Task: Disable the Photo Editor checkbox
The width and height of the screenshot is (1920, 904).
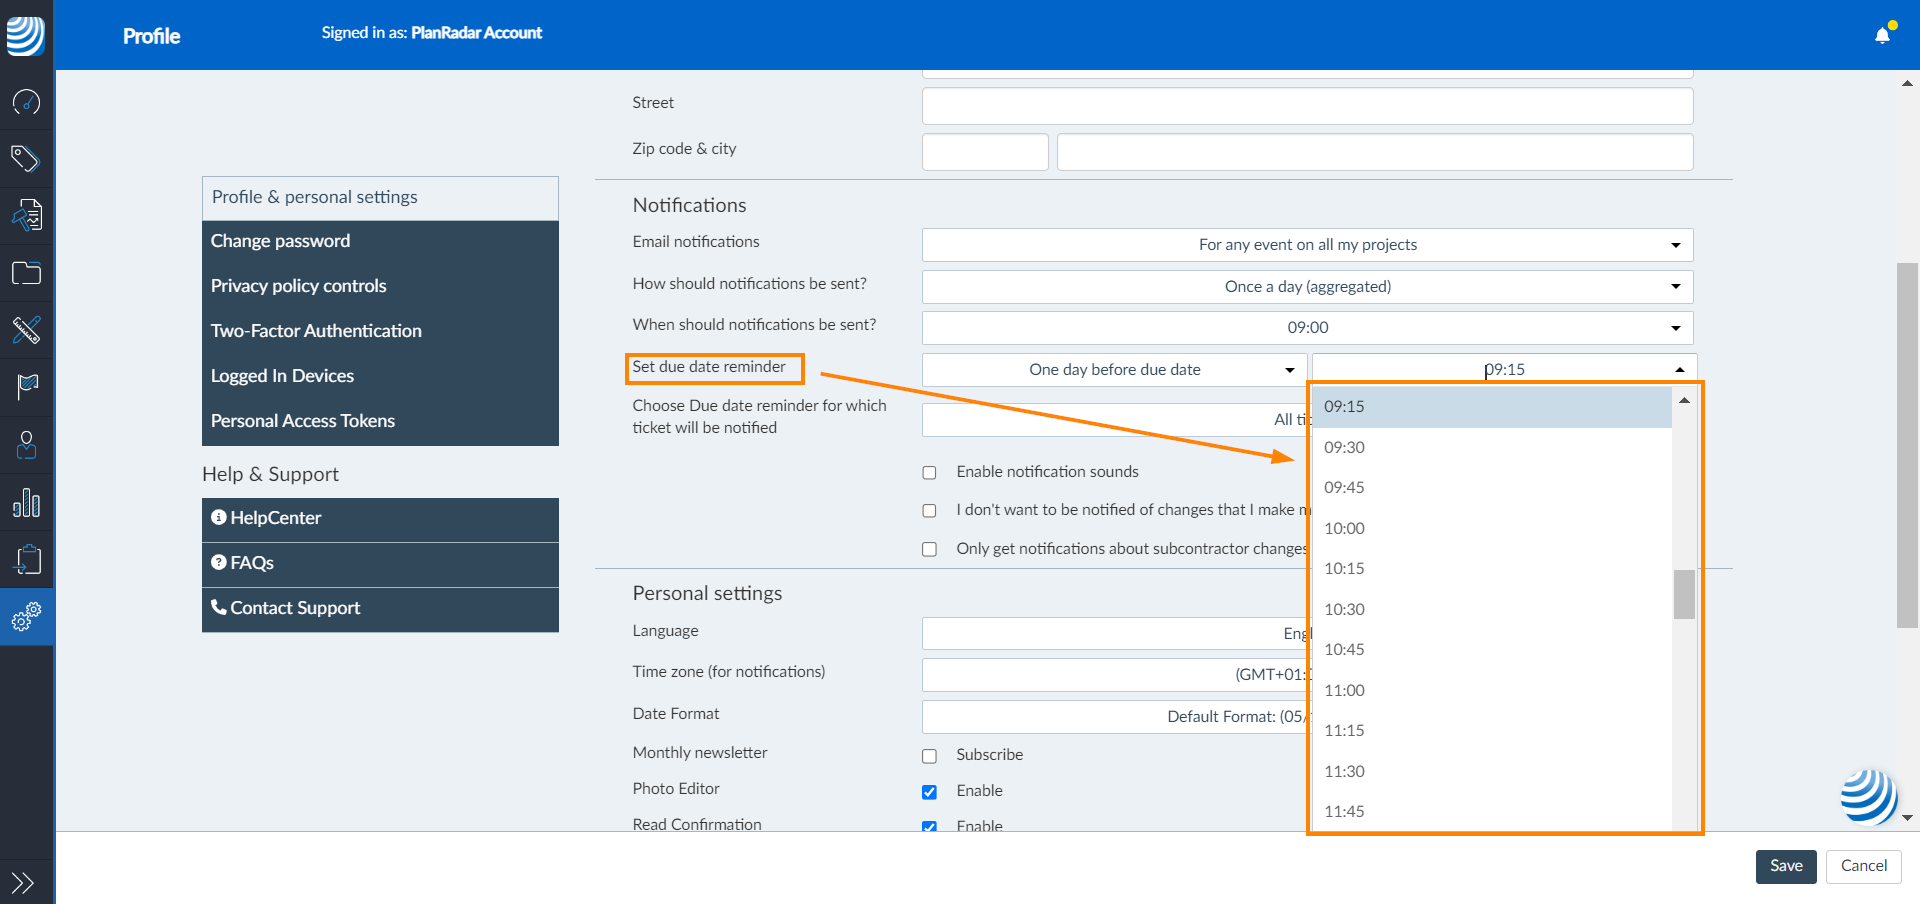Action: pos(929,792)
